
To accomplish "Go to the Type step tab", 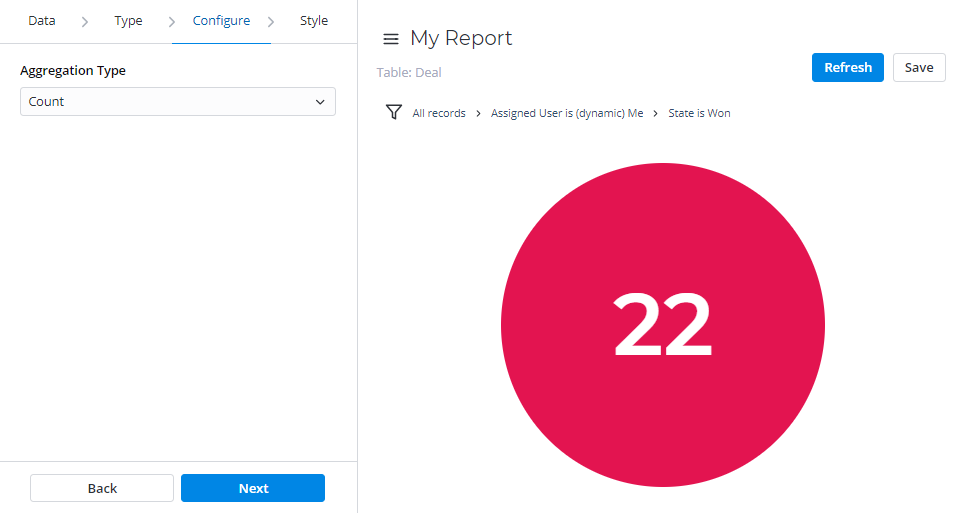I will (128, 21).
